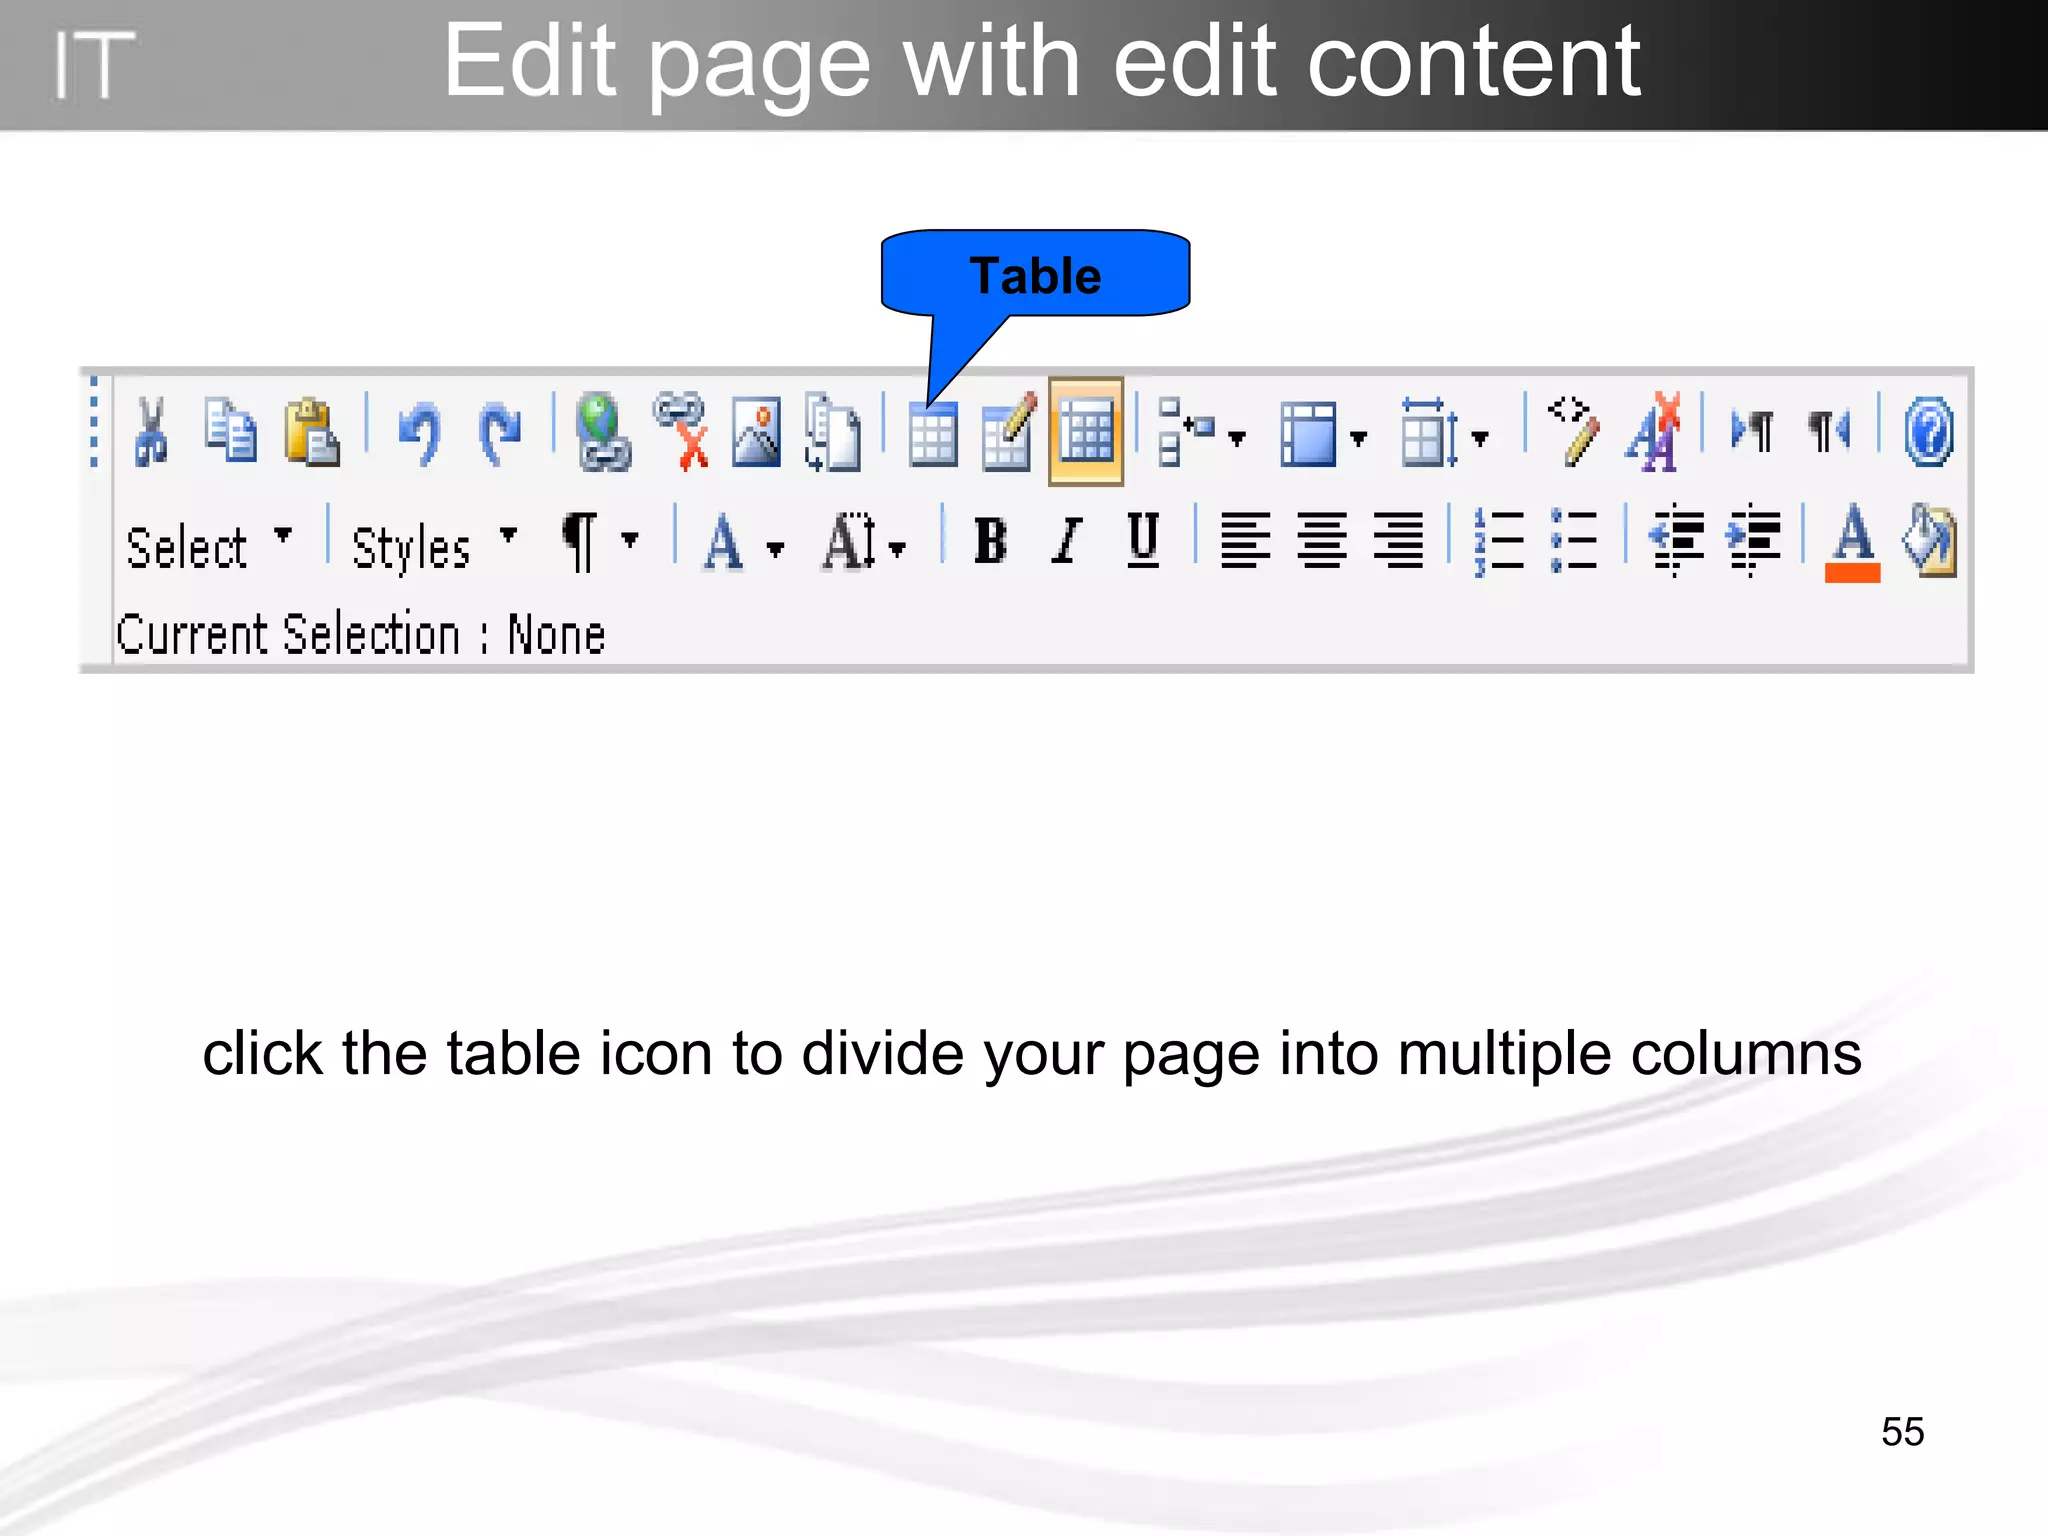Decrease indent icon
This screenshot has height=1536, width=2048.
[1676, 541]
